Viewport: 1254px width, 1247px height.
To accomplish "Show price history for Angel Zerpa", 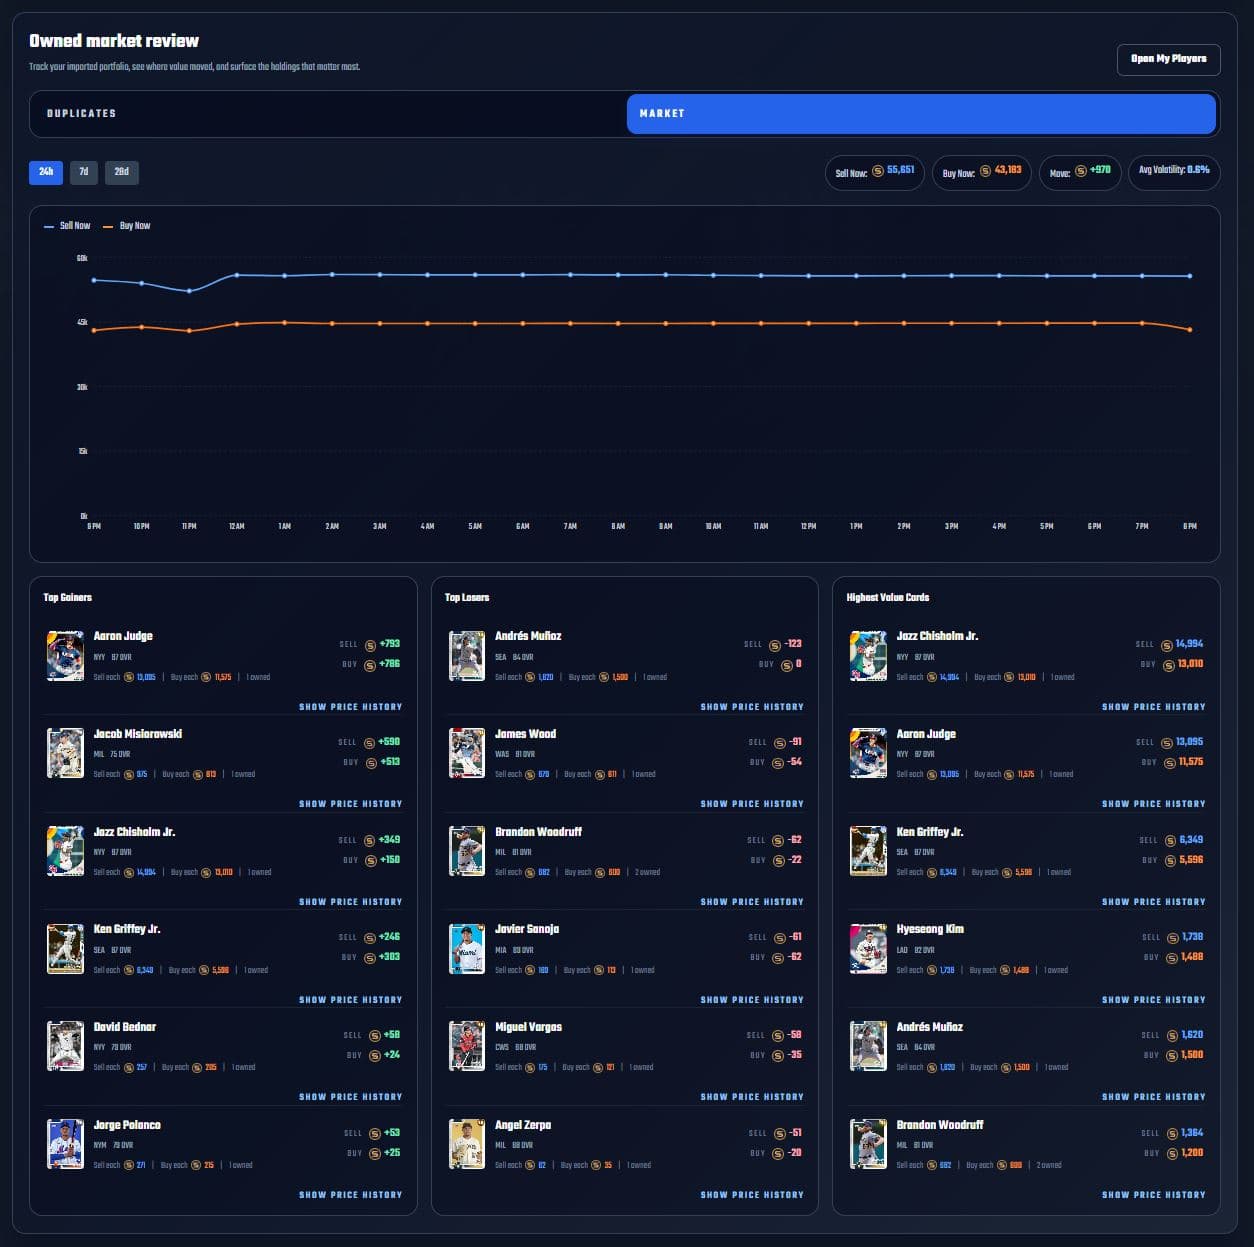I will pyautogui.click(x=751, y=1194).
